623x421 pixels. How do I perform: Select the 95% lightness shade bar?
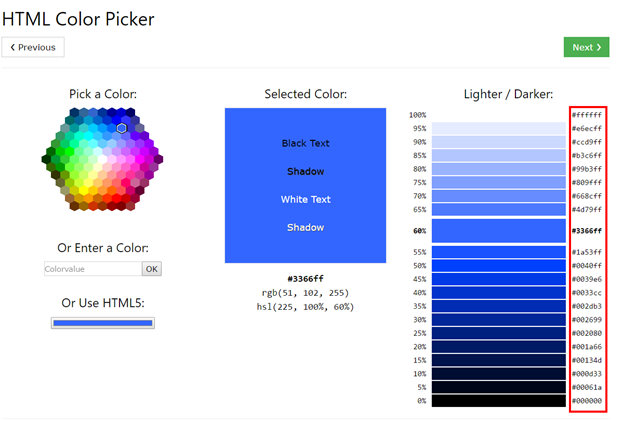click(499, 129)
